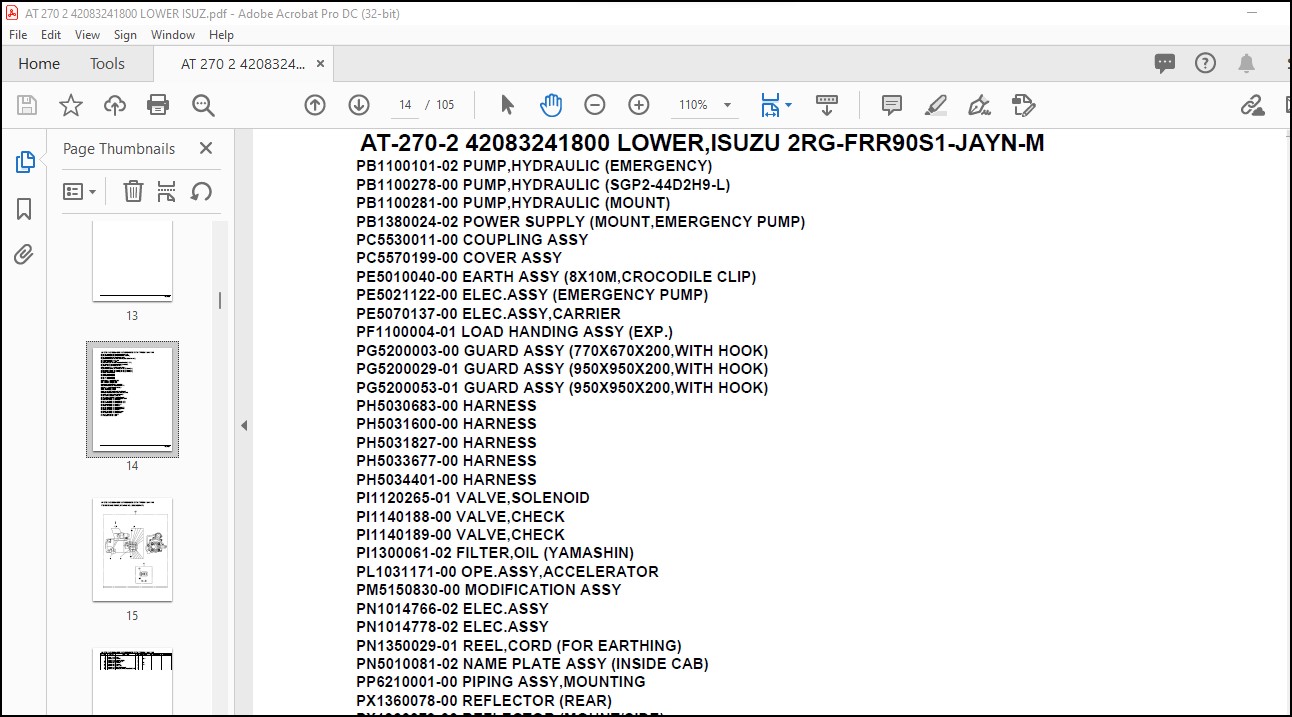This screenshot has width=1292, height=717.
Task: Open the Window menu
Action: (173, 34)
